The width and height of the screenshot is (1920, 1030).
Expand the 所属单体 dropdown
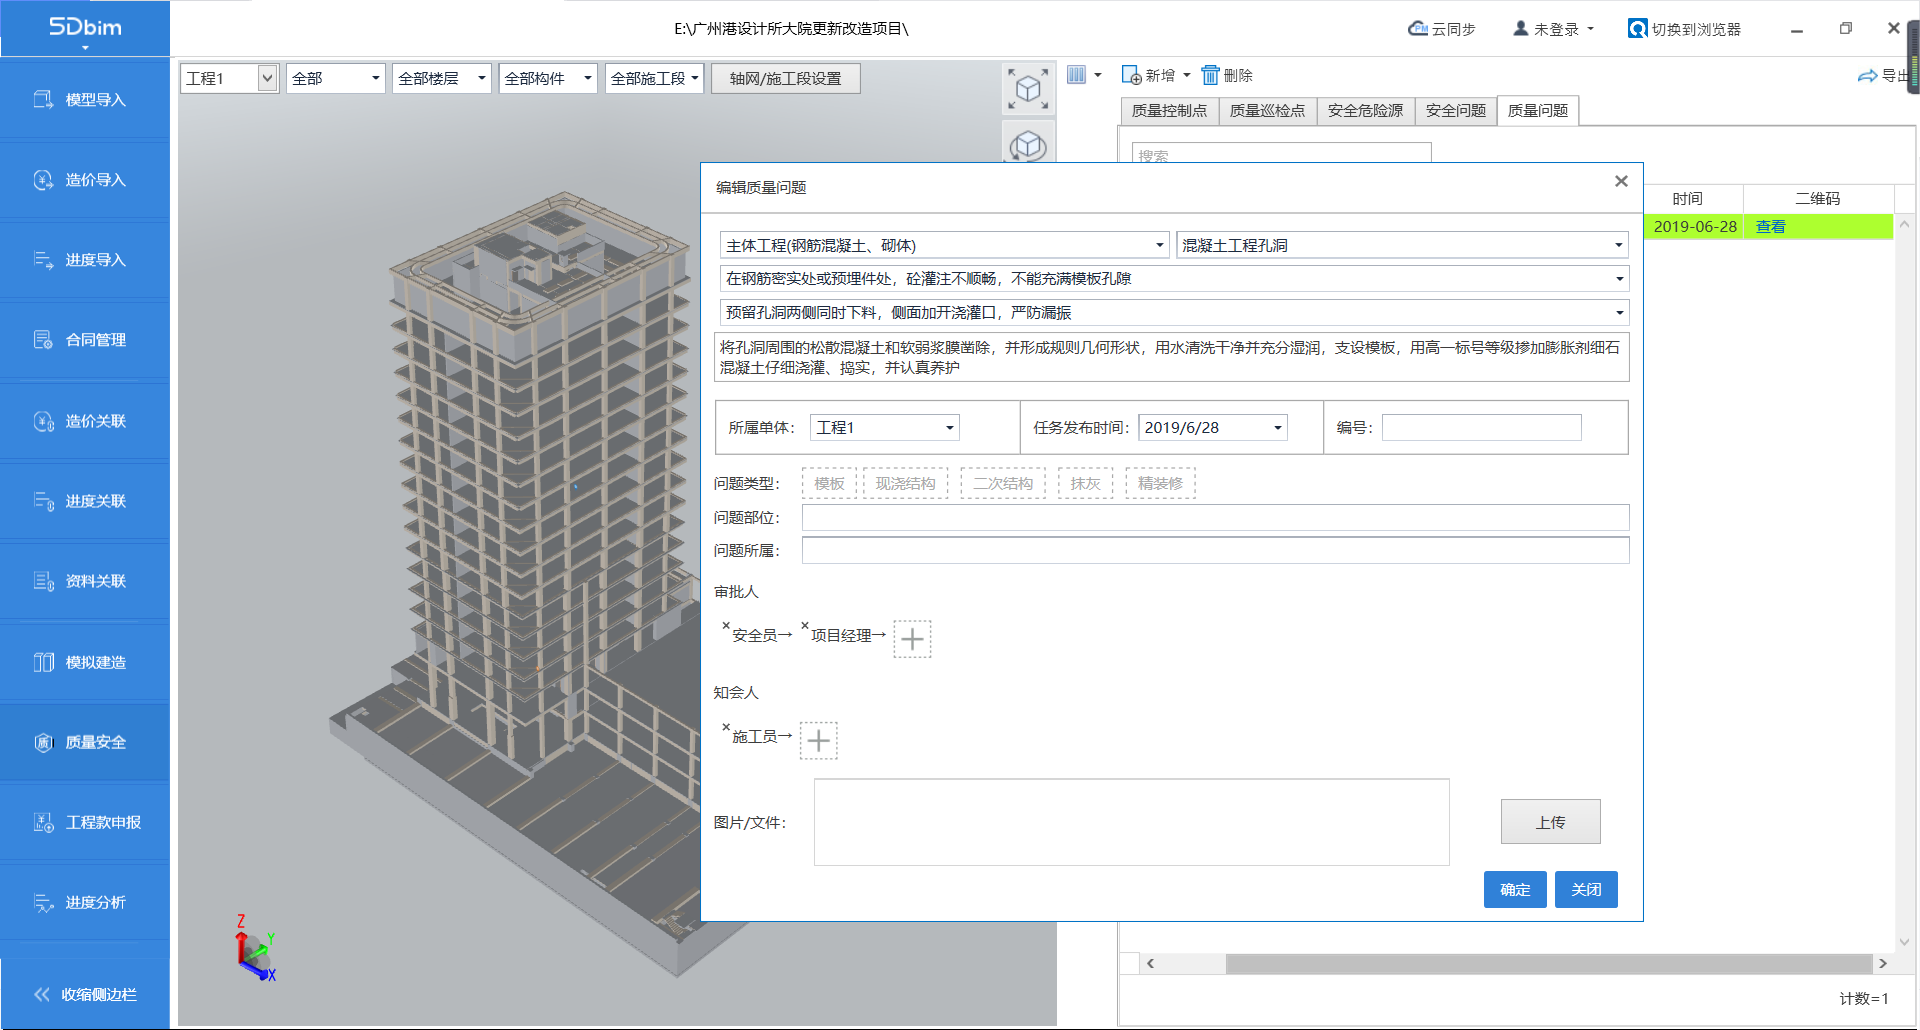click(x=949, y=428)
